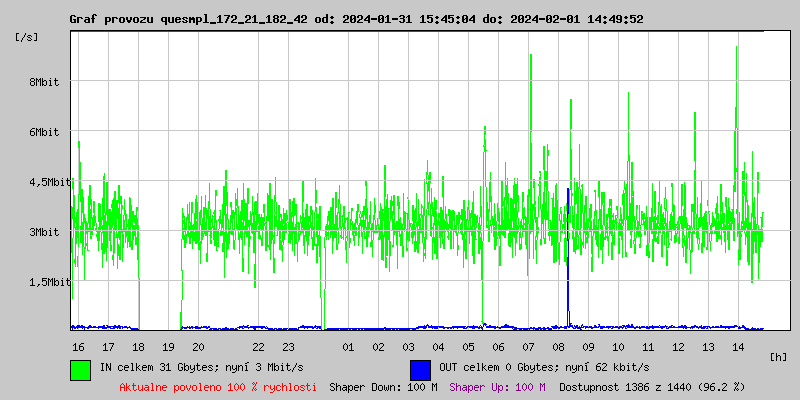
Task: Click the [/s] unit label at top left
Action: pyautogui.click(x=27, y=37)
